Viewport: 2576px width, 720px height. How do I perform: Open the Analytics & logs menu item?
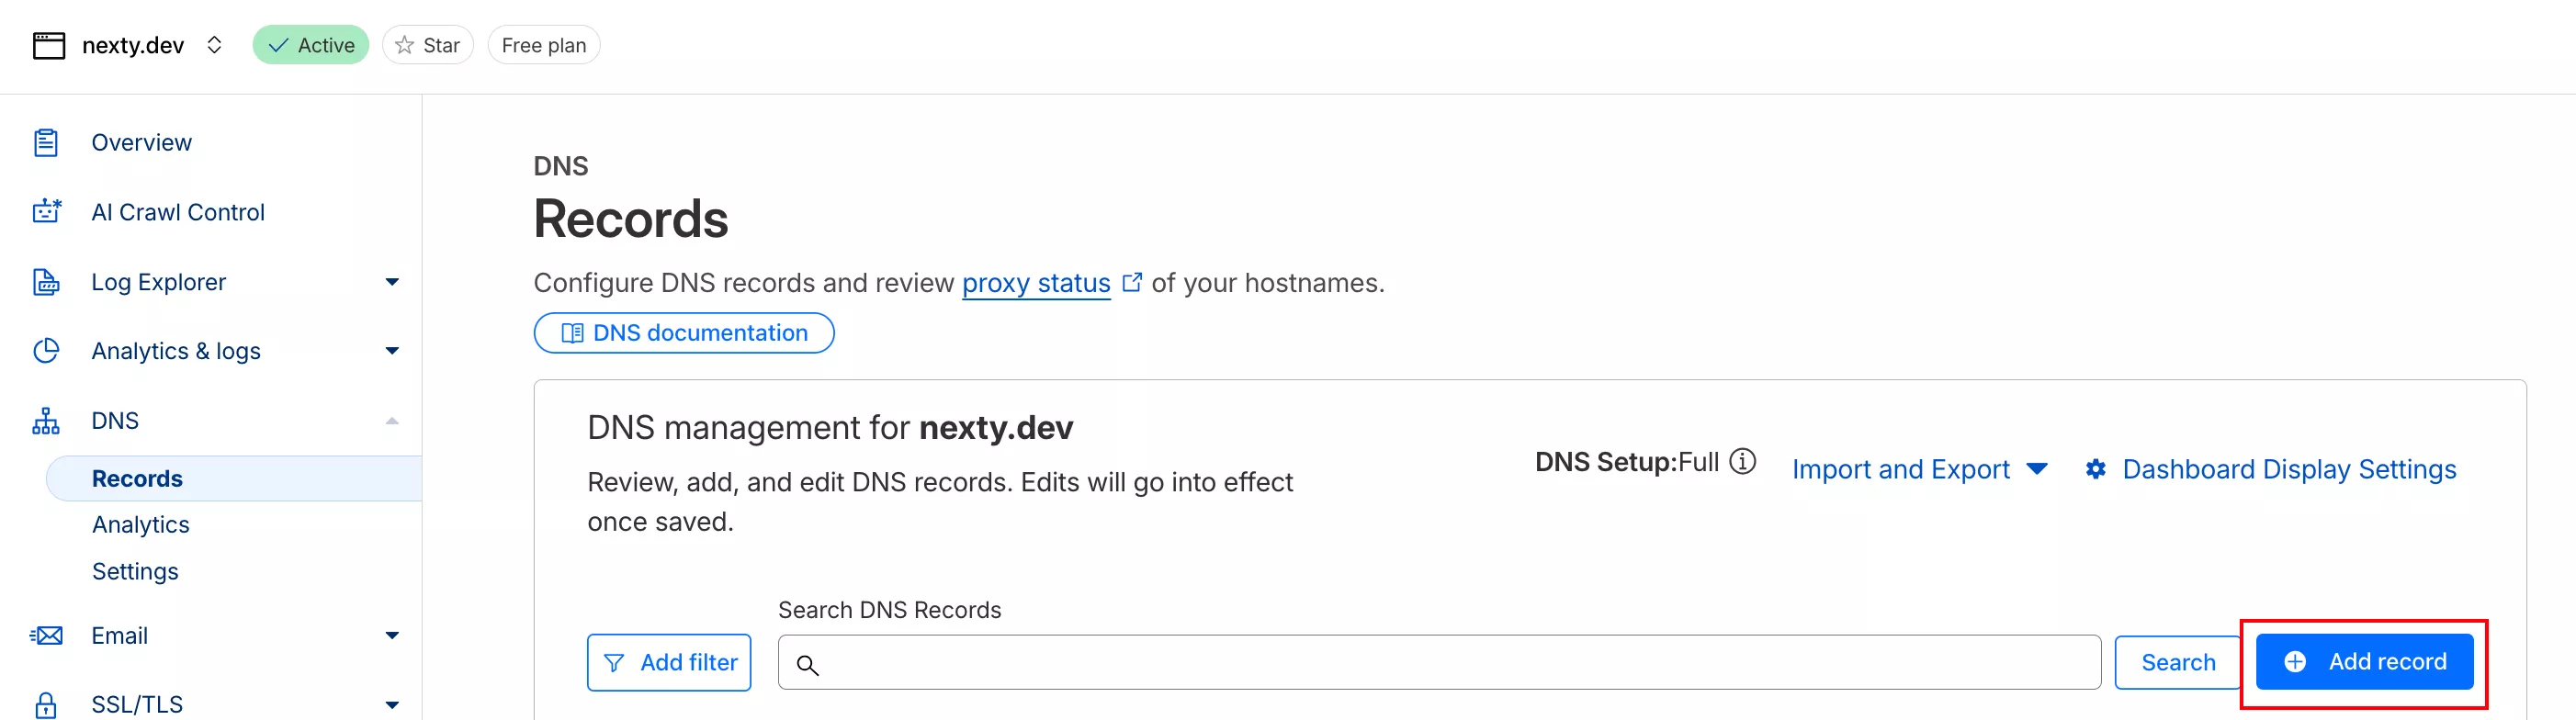point(176,351)
